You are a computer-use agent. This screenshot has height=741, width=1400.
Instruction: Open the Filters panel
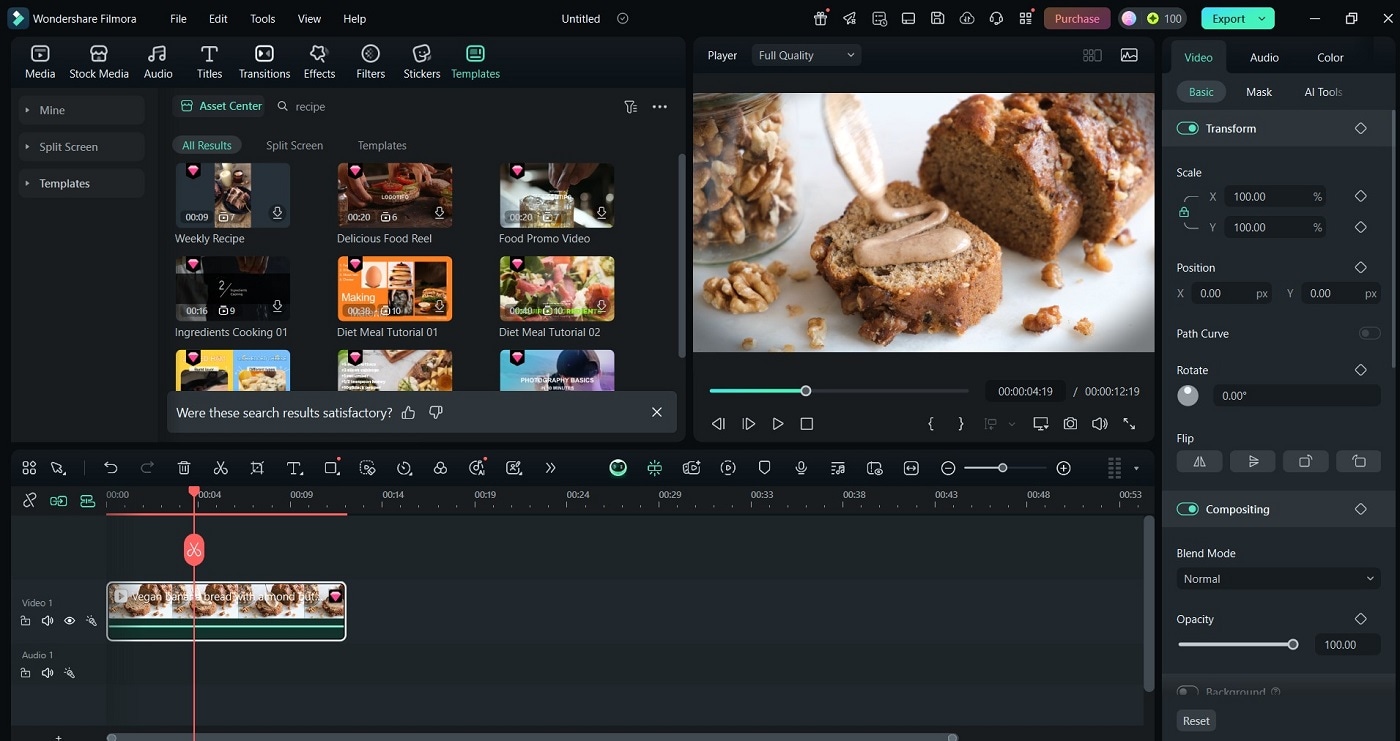(370, 62)
